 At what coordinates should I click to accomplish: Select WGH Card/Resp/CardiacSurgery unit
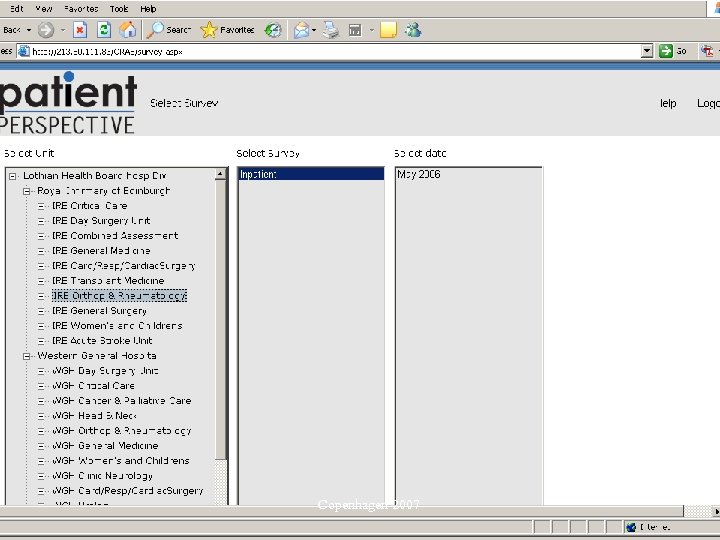(x=128, y=491)
